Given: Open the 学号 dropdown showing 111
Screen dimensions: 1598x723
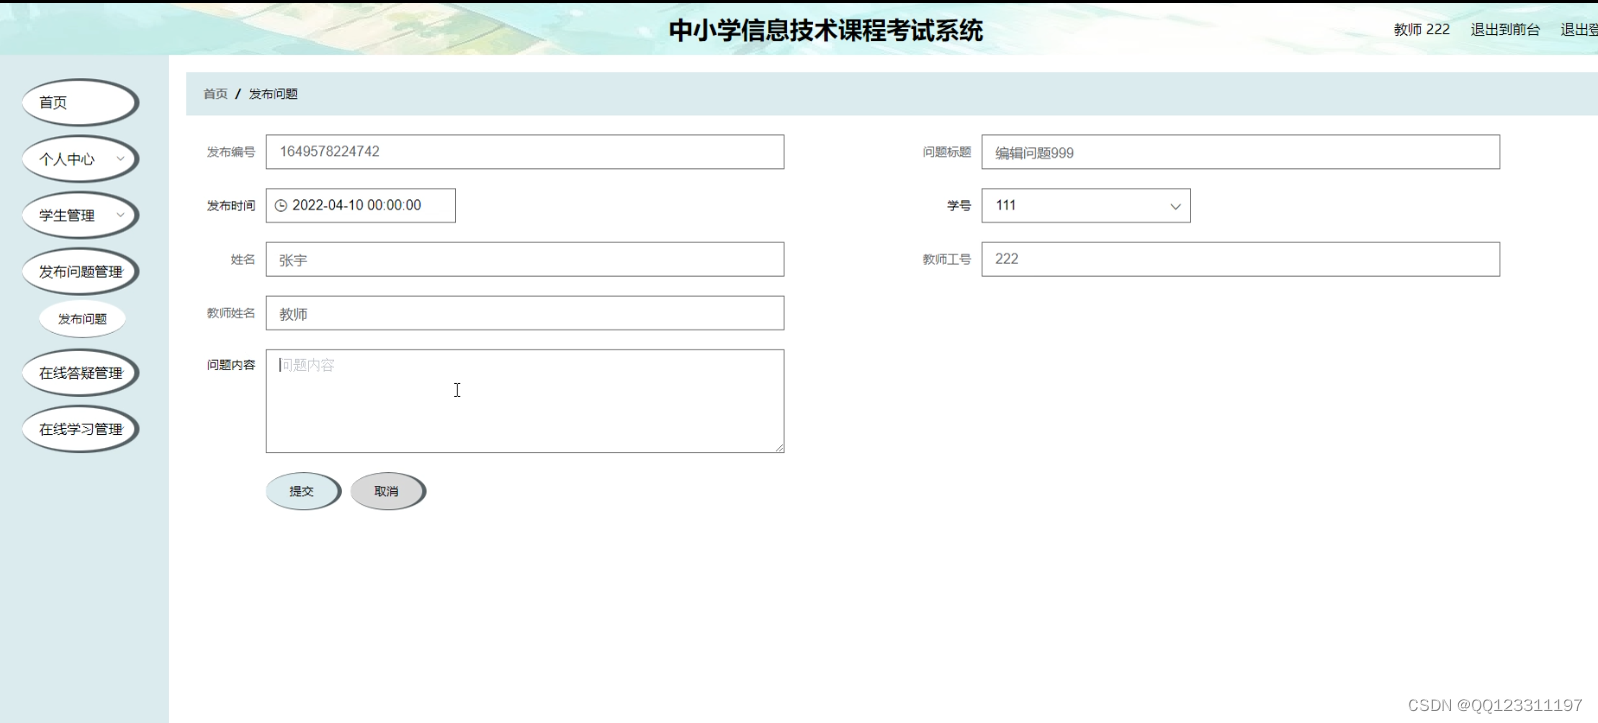Looking at the screenshot, I should pos(1085,205).
